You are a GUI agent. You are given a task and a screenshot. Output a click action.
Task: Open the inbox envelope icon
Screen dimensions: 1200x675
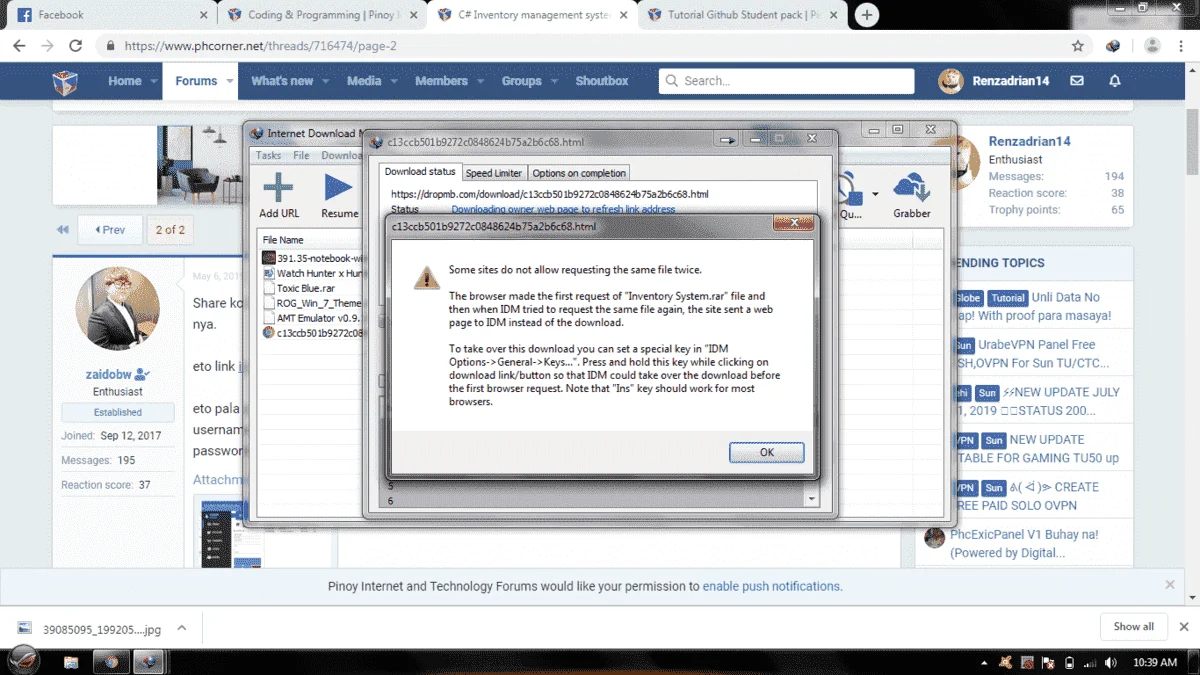tap(1077, 81)
